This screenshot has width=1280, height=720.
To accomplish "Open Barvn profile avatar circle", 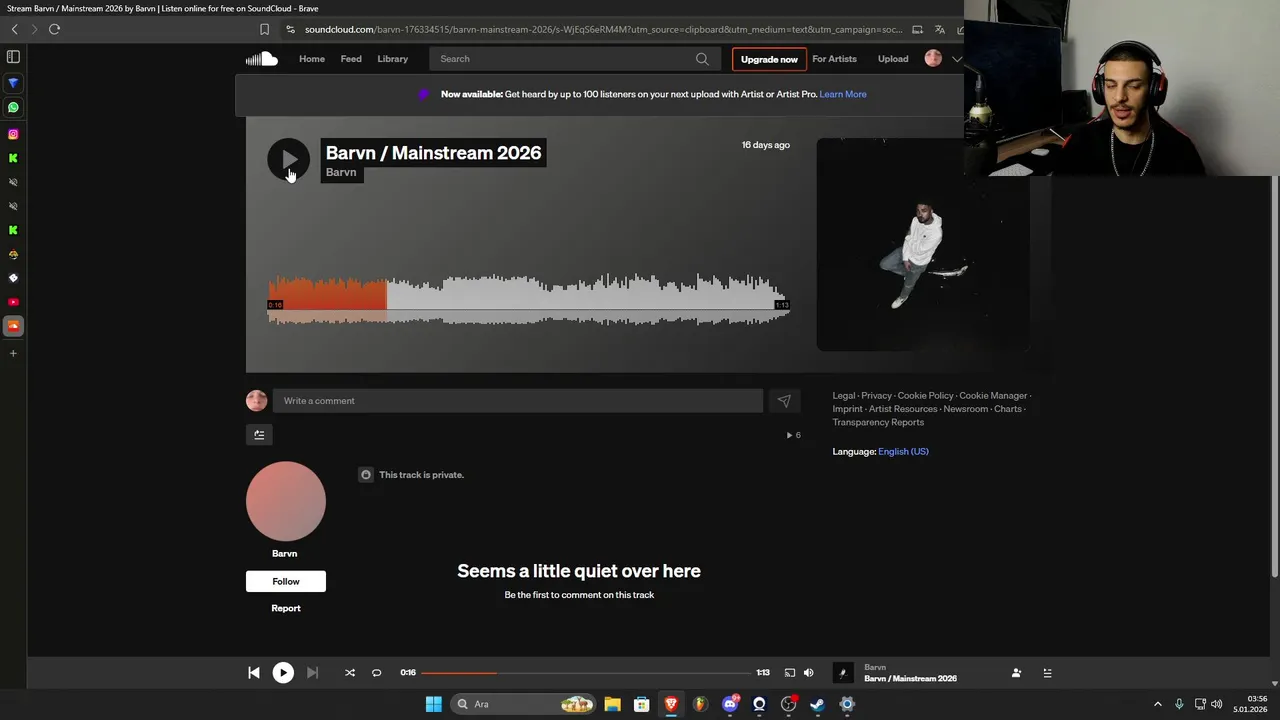I will [x=286, y=501].
